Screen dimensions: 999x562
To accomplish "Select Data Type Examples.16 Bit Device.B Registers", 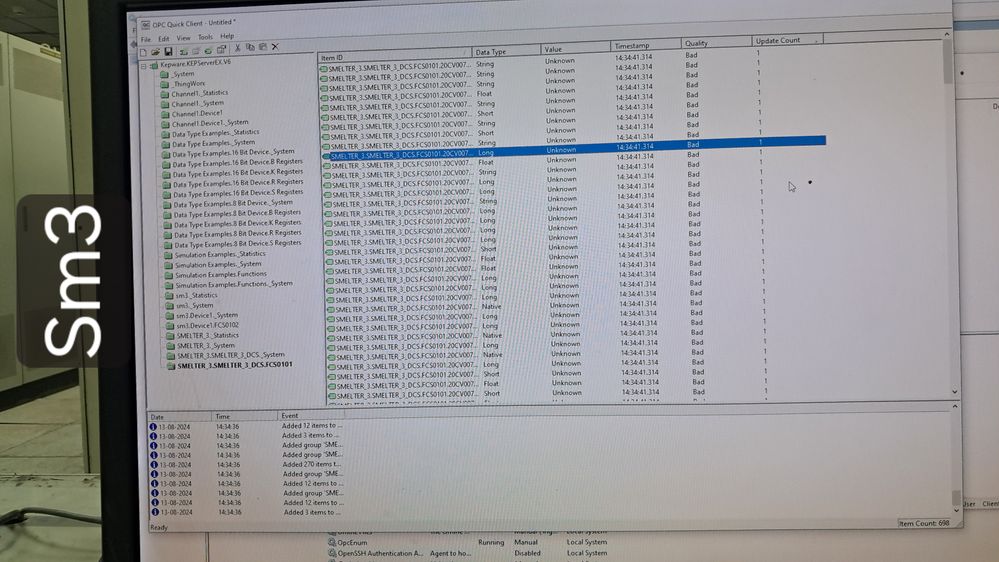I will 238,162.
